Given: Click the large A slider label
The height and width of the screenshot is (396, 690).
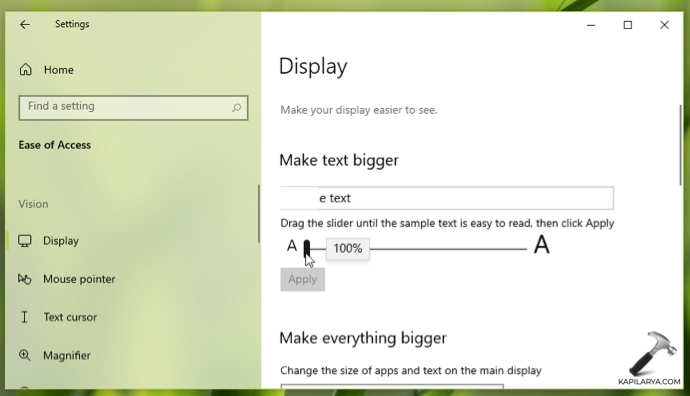Looking at the screenshot, I should click(542, 245).
